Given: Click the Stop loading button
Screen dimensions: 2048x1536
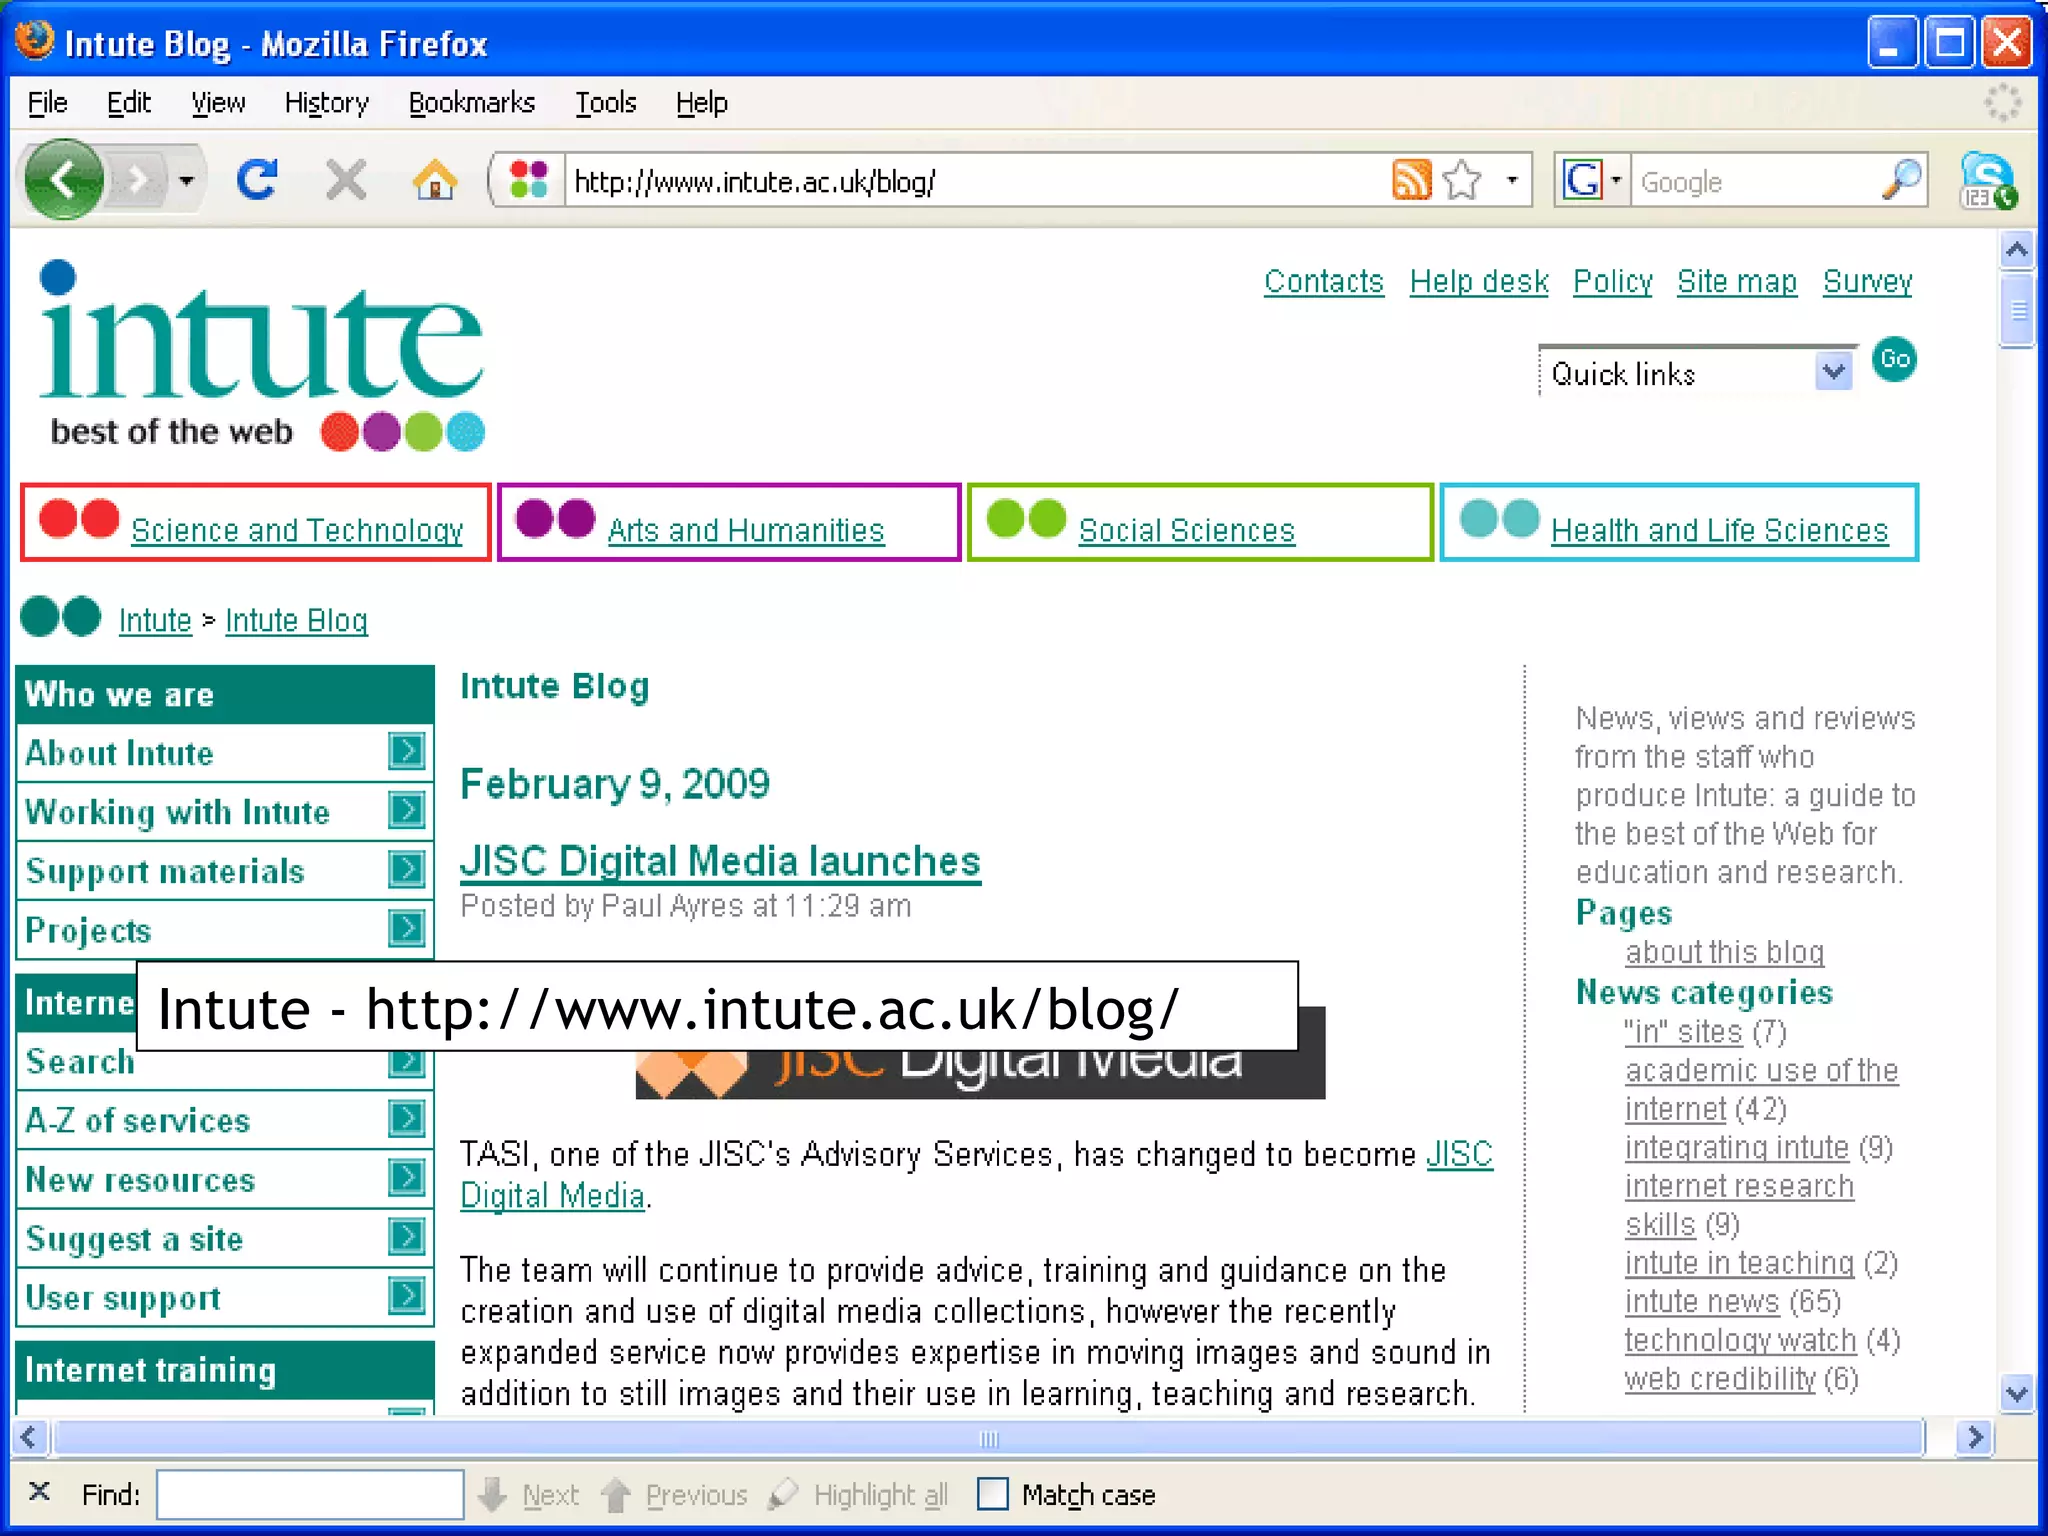Looking at the screenshot, I should coord(346,181).
